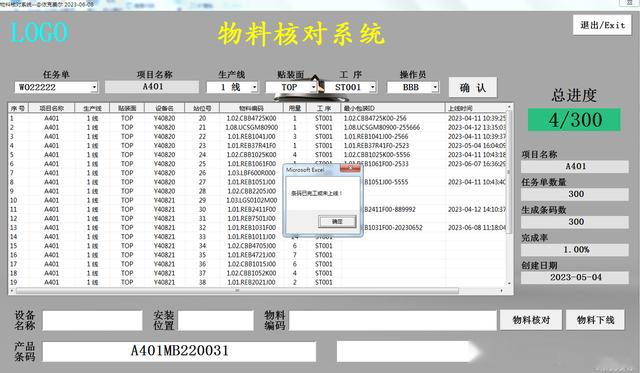This screenshot has width=640, height=373.
Task: Click the LOGO image at top left
Action: tap(39, 33)
